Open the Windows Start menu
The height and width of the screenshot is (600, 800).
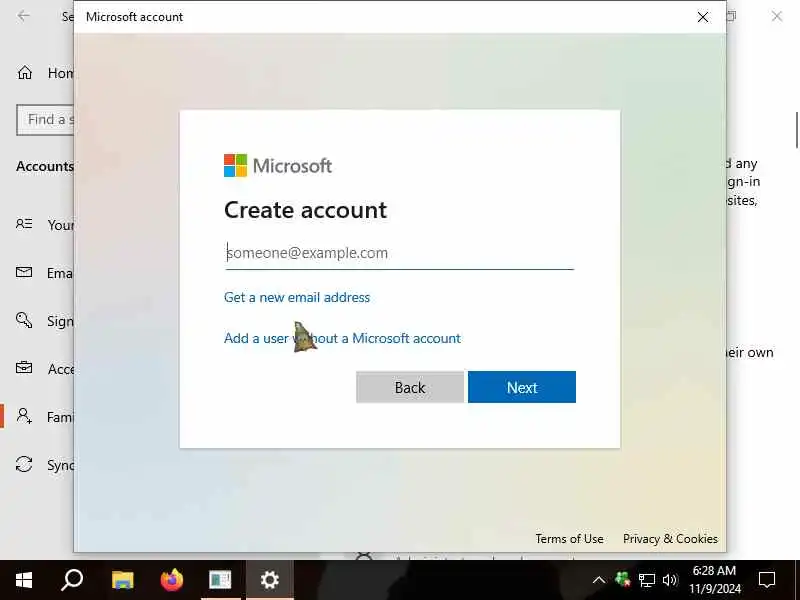[23, 580]
